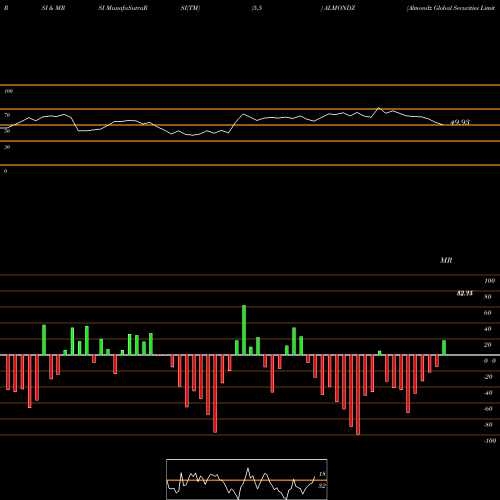Click the MR value 32.93 label
Image resolution: width=500 pixels, height=500 pixels.
[465, 293]
